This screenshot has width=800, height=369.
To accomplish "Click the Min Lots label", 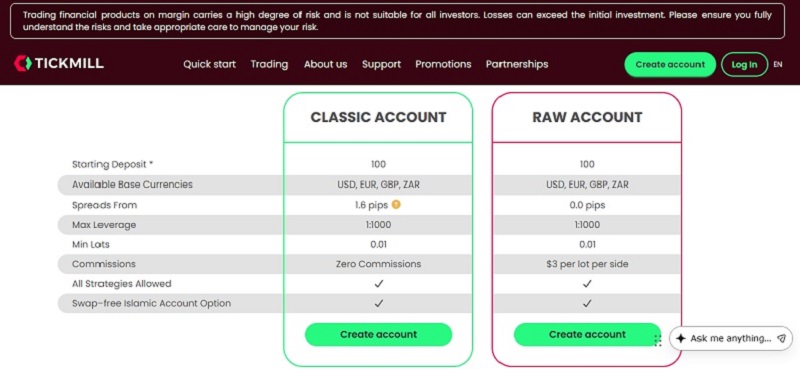I will [x=91, y=244].
